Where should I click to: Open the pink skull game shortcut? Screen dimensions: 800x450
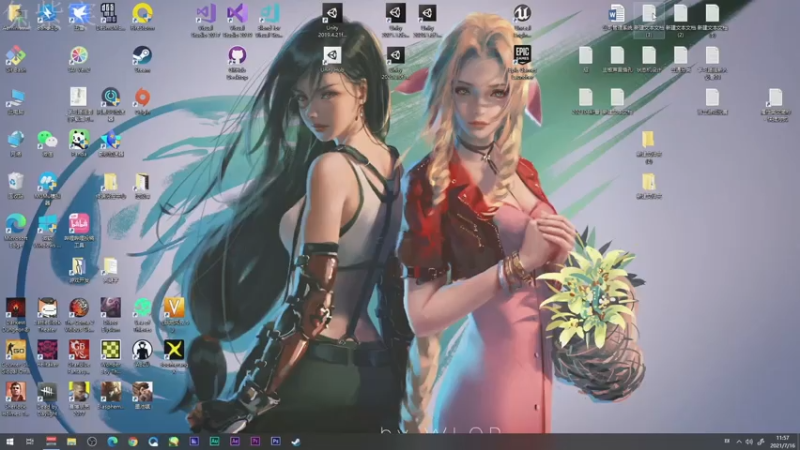pyautogui.click(x=47, y=354)
